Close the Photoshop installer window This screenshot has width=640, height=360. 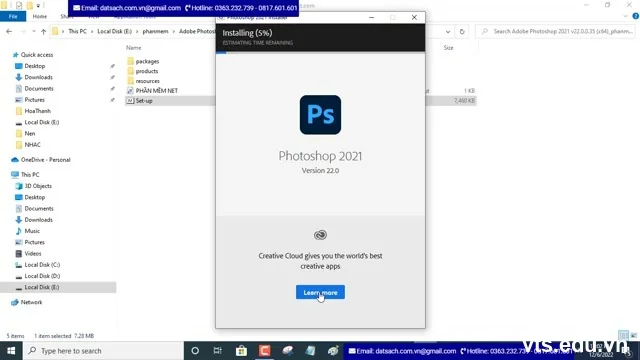414,18
